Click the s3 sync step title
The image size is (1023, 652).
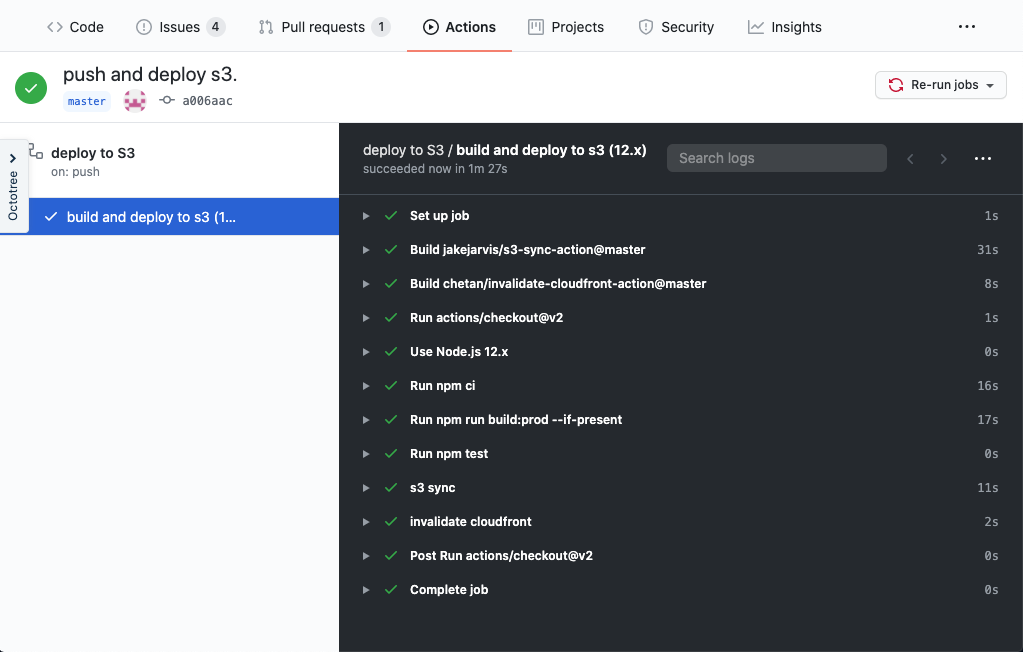click(x=433, y=488)
